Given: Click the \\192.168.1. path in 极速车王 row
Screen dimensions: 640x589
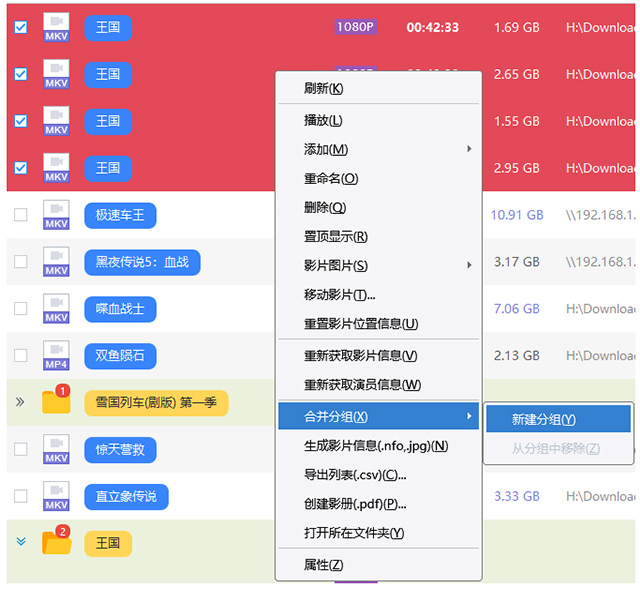Looking at the screenshot, I should click(600, 215).
